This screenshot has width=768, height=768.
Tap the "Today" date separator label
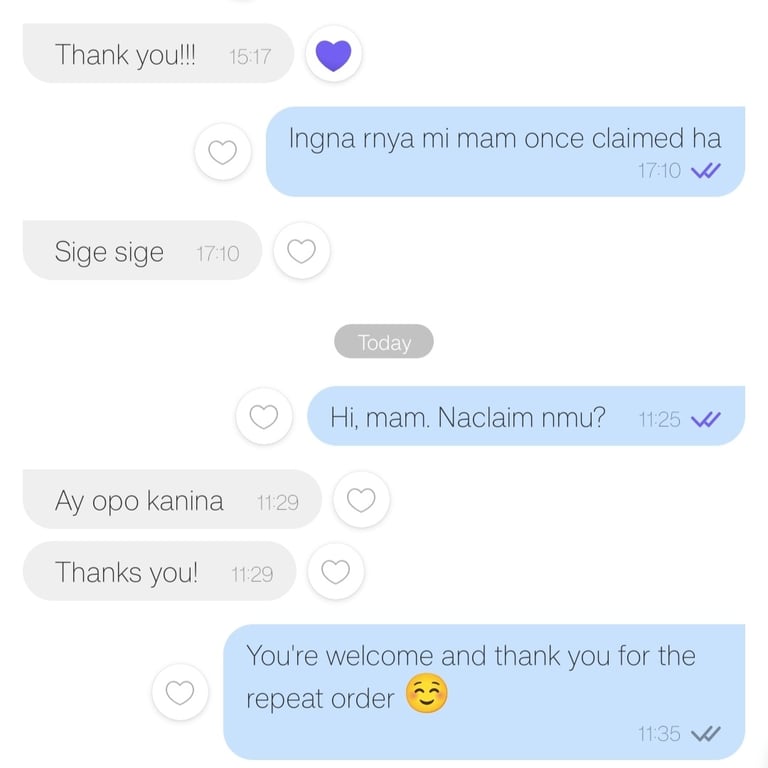(384, 341)
